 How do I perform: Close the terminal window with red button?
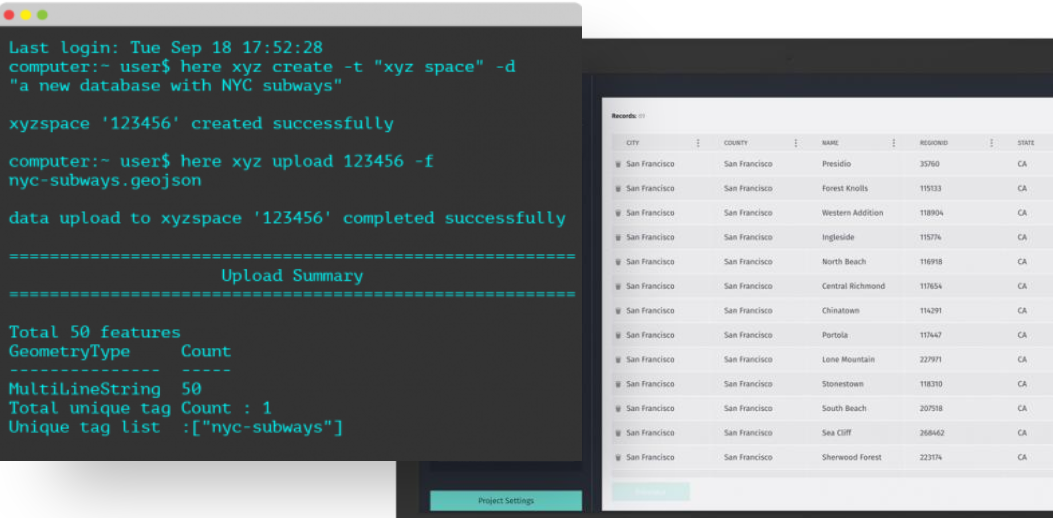click(9, 14)
